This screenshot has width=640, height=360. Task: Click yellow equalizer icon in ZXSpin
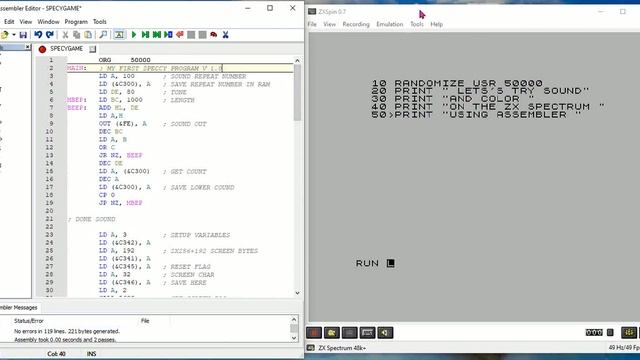click(629, 333)
